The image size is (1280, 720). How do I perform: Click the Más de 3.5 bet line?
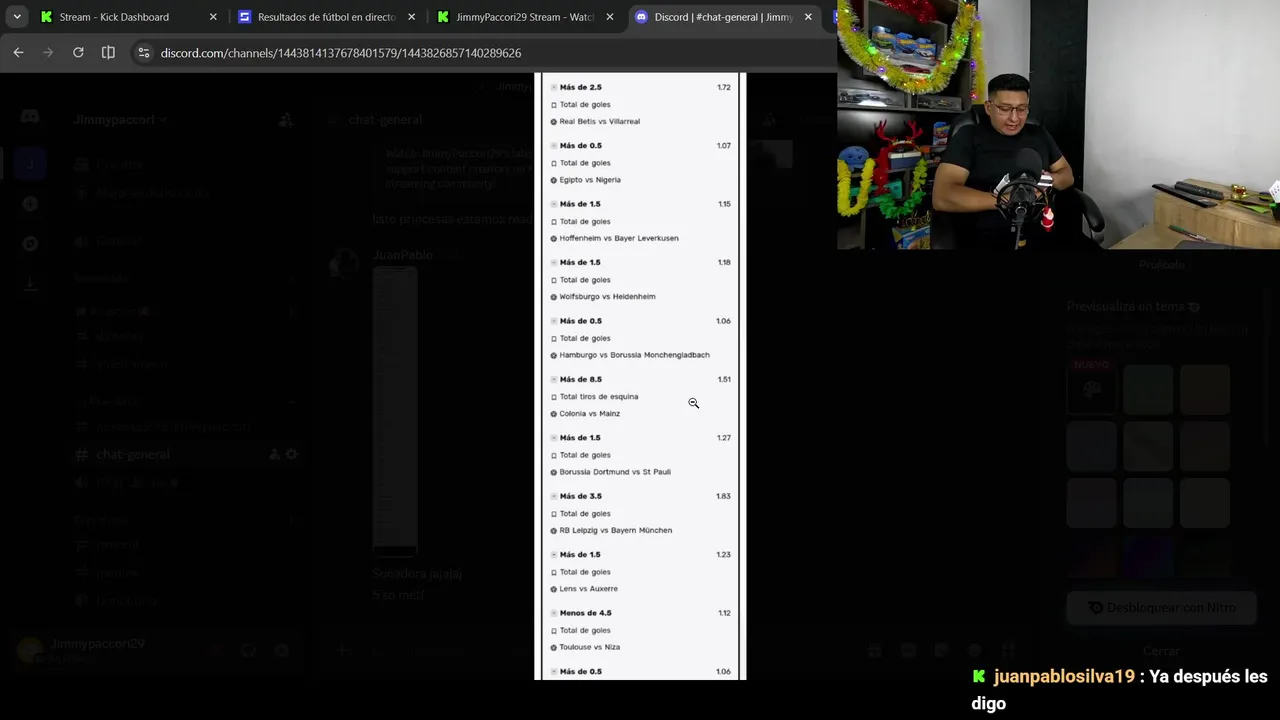click(x=581, y=496)
